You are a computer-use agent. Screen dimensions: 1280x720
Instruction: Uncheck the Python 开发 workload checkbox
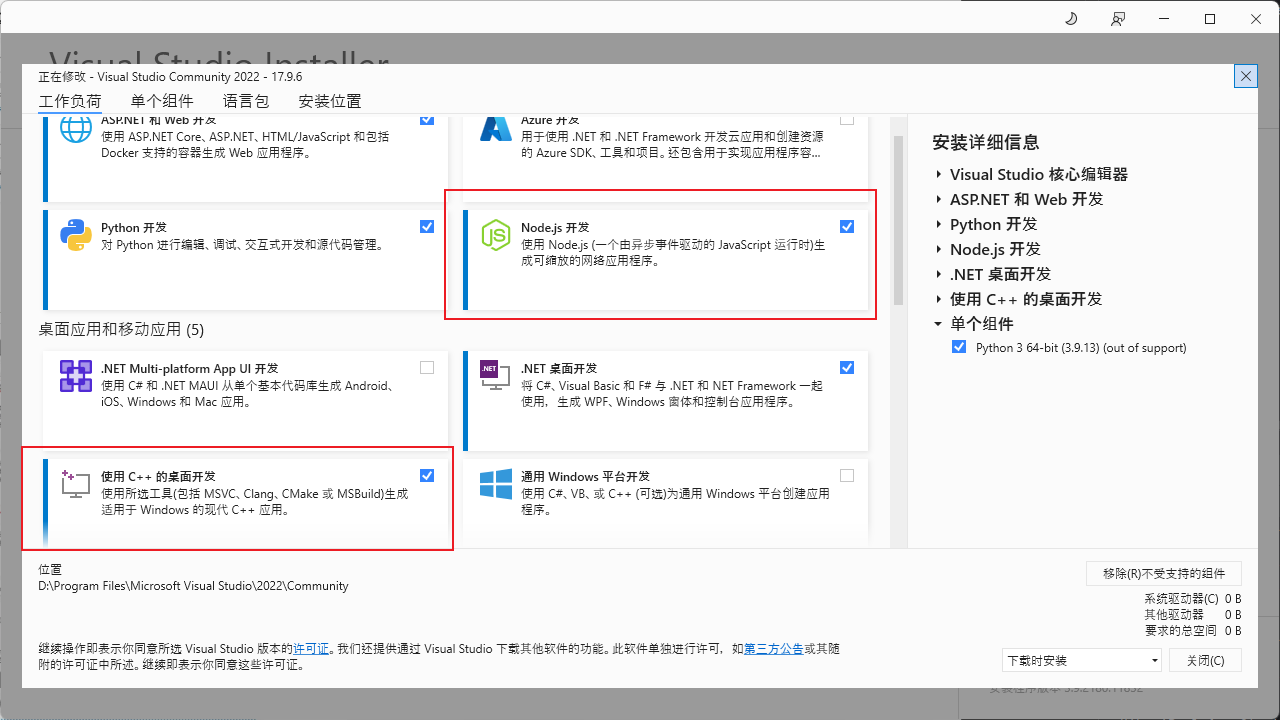[x=427, y=227]
